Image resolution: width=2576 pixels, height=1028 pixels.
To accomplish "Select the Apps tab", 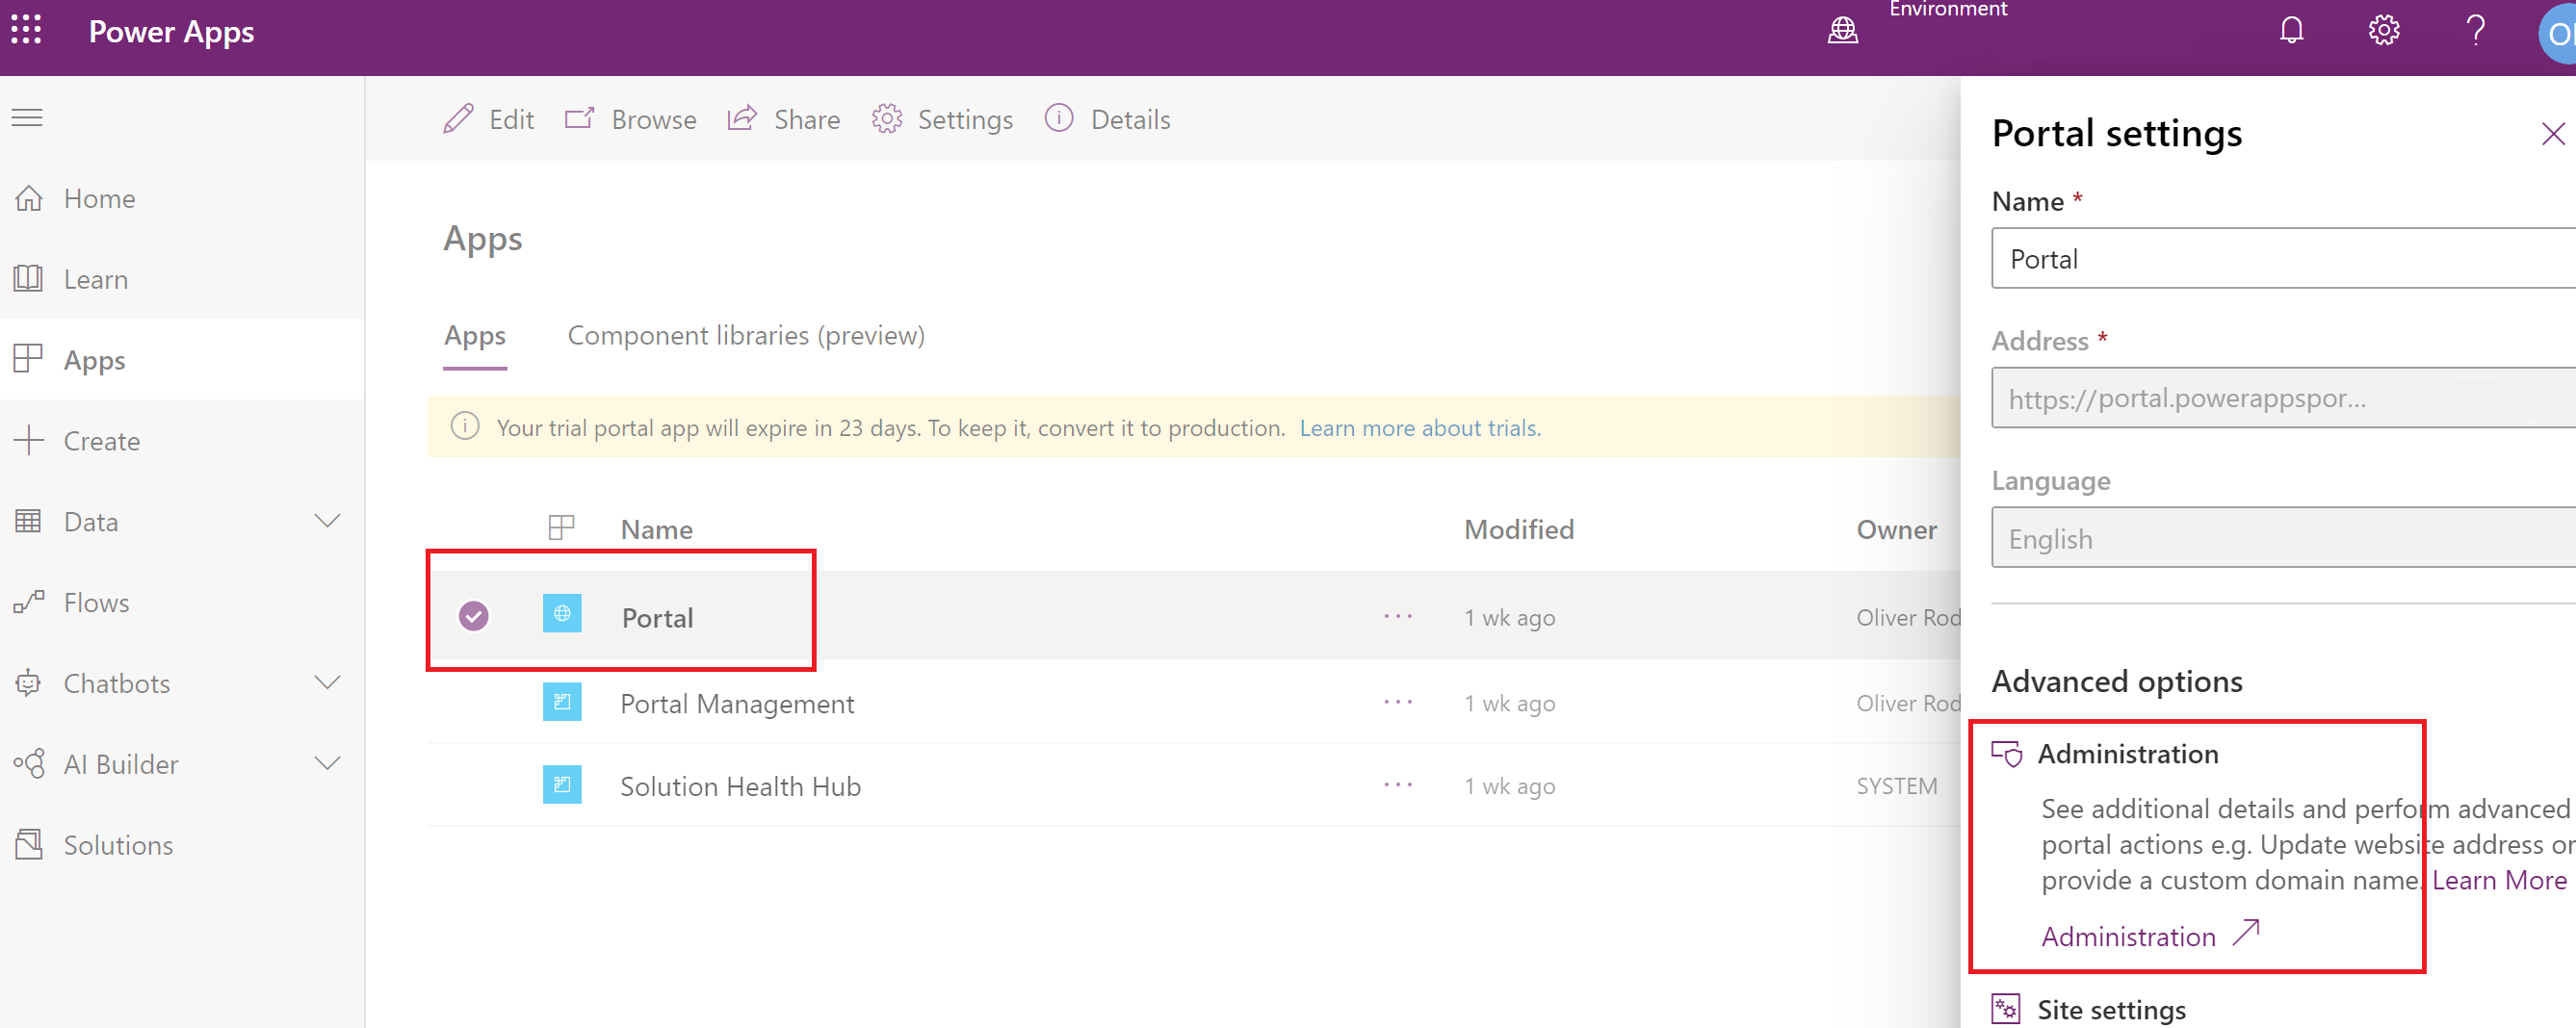I will [474, 335].
